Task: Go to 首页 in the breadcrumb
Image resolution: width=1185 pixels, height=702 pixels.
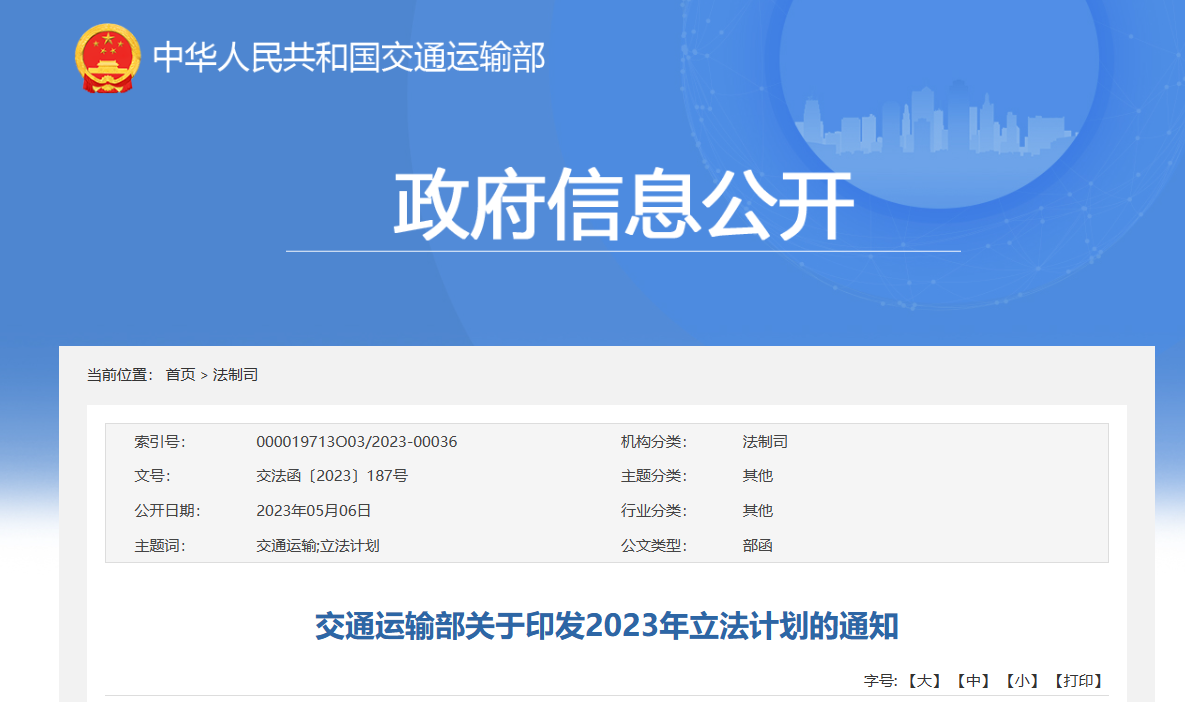Action: (x=180, y=375)
